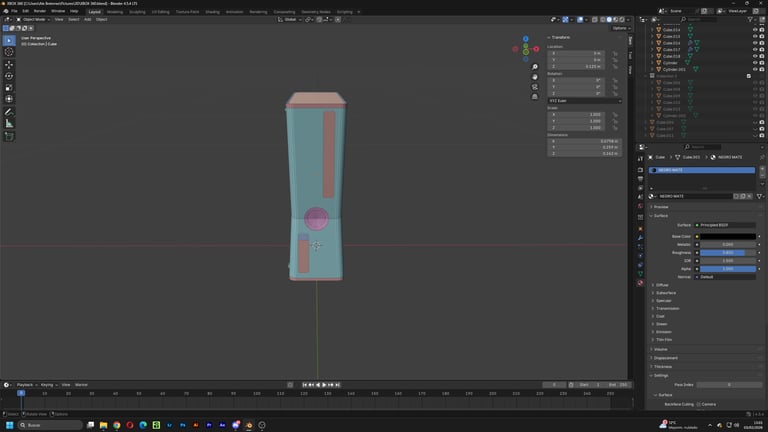Open the Modifiers properties tab (wrench)

(640, 238)
